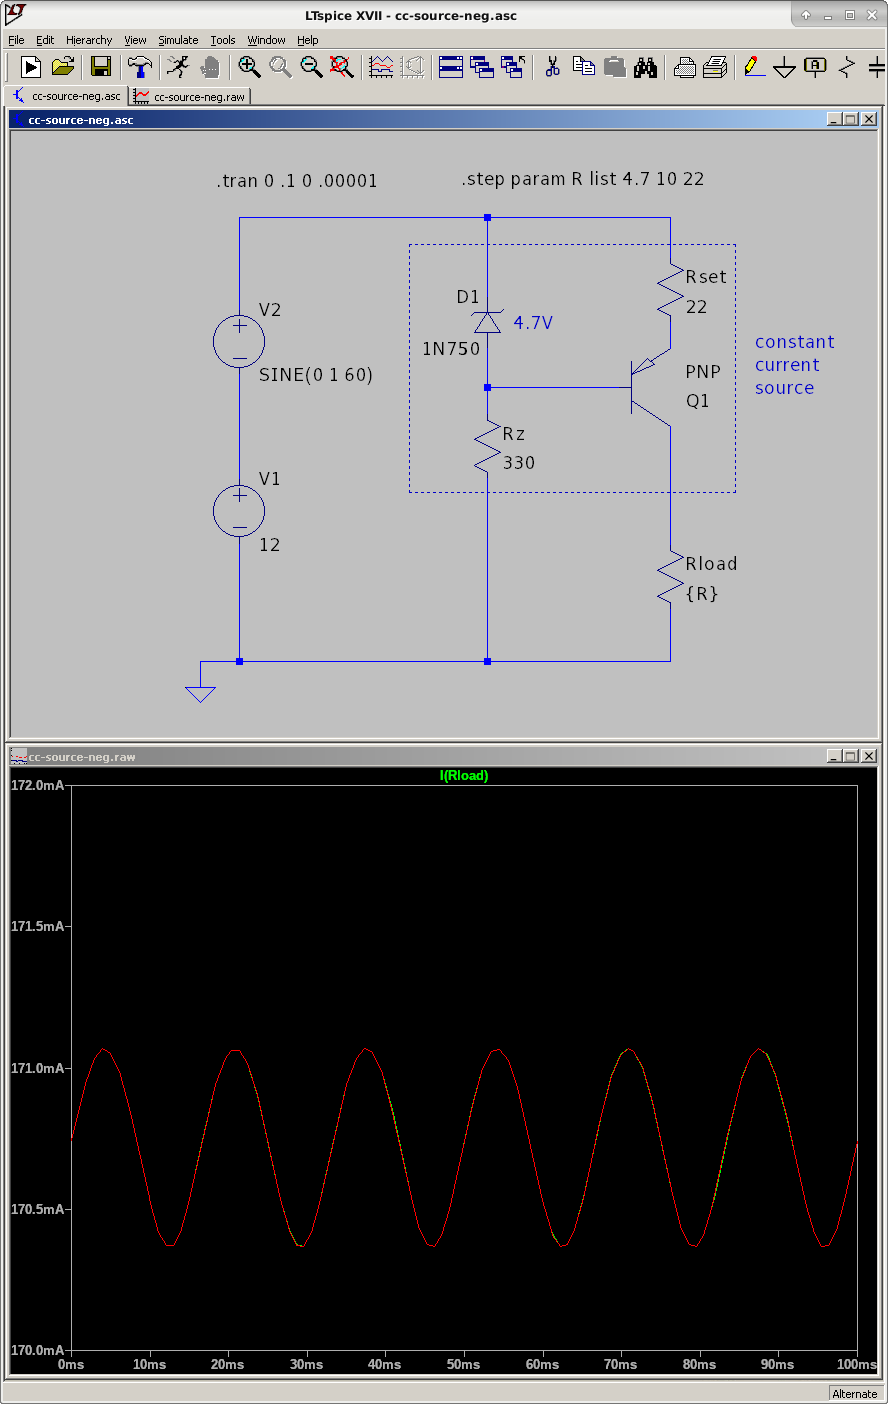888x1404 pixels.
Task: Click the blue 4.7V comment text
Action: [x=533, y=323]
